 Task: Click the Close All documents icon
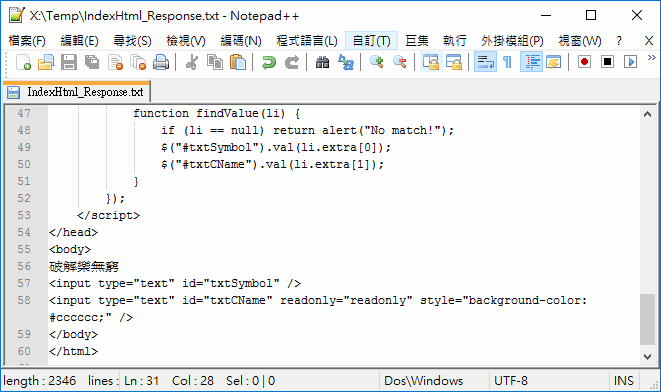[138, 62]
